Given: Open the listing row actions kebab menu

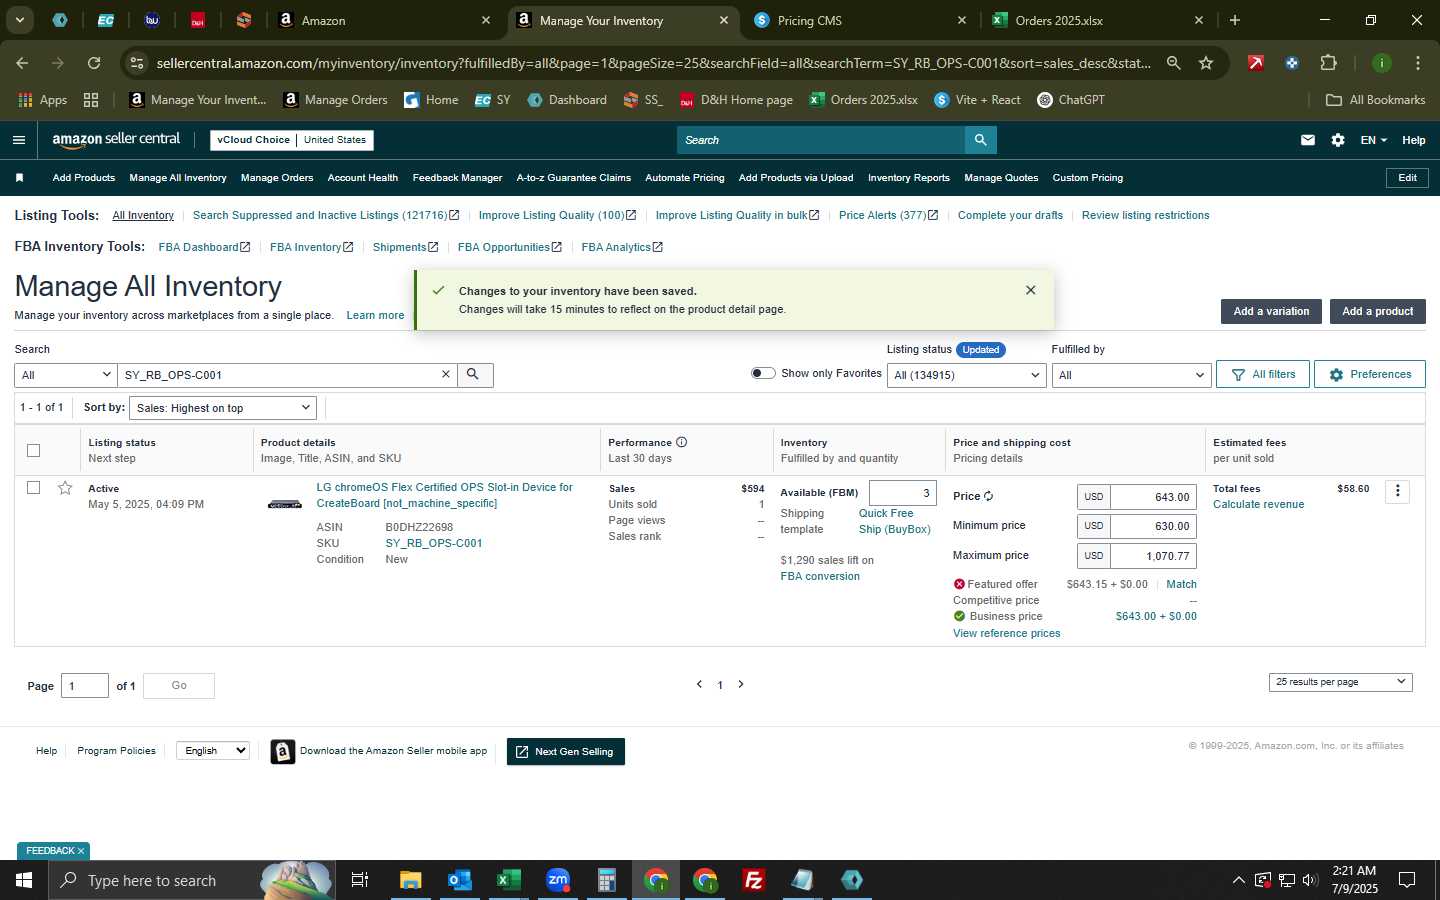Looking at the screenshot, I should (1398, 491).
